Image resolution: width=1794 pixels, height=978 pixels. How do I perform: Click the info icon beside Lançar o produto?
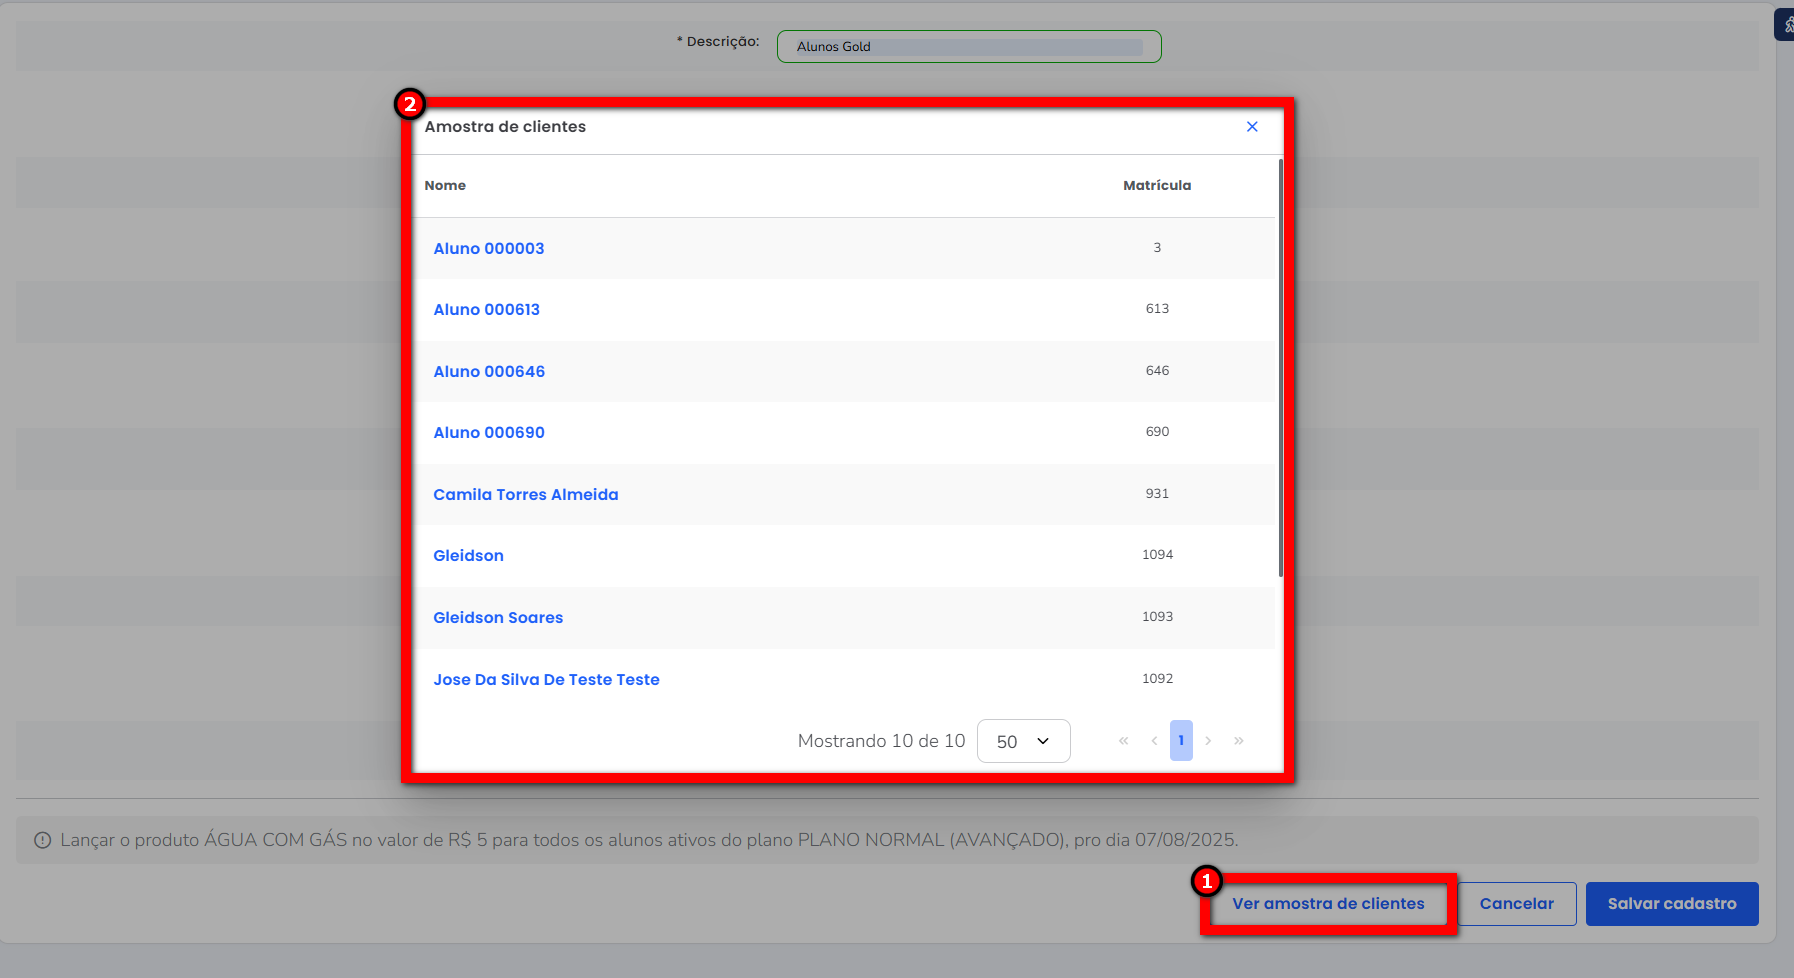click(42, 840)
